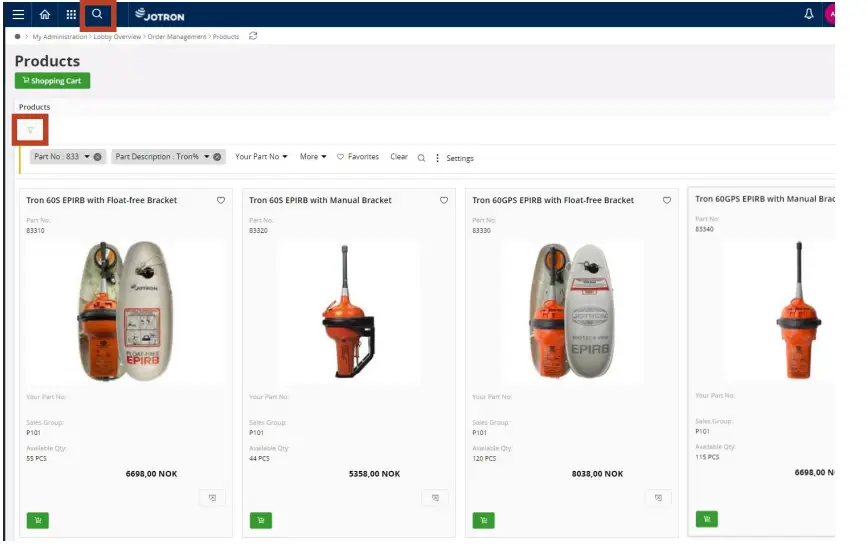Open notifications bell
Image resolution: width=867 pixels, height=545 pixels.
[x=808, y=14]
